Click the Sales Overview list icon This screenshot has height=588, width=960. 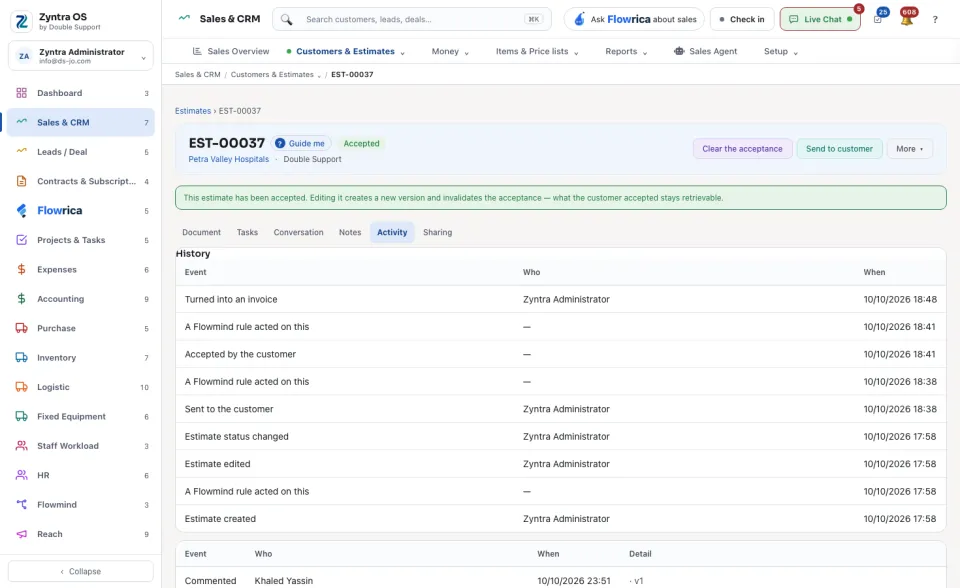[197, 51]
